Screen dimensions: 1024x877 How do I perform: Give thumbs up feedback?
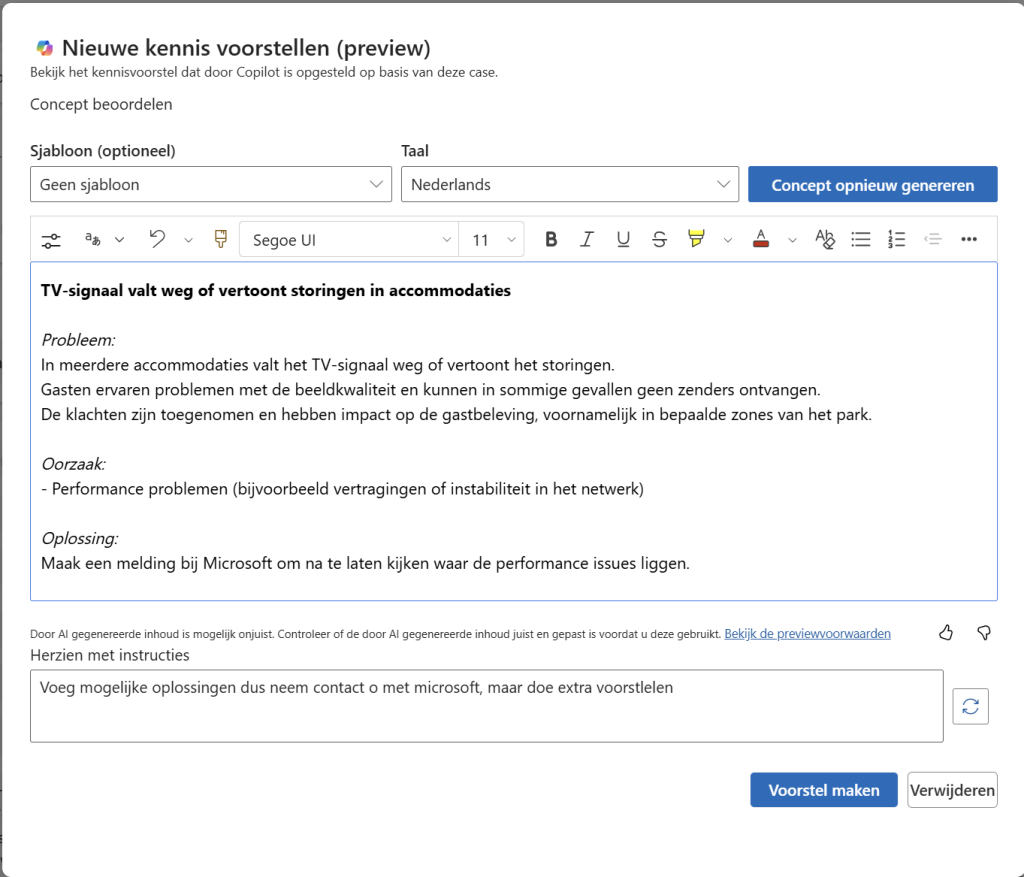(x=946, y=632)
